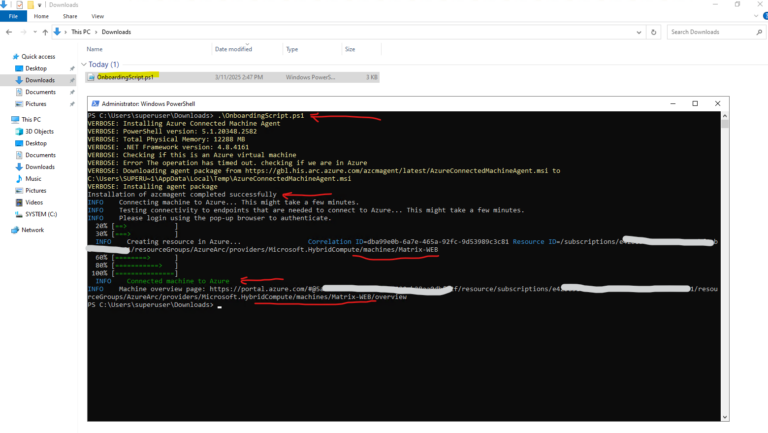Click the "Connected machine to Azure" line
The height and width of the screenshot is (433, 768).
point(178,281)
